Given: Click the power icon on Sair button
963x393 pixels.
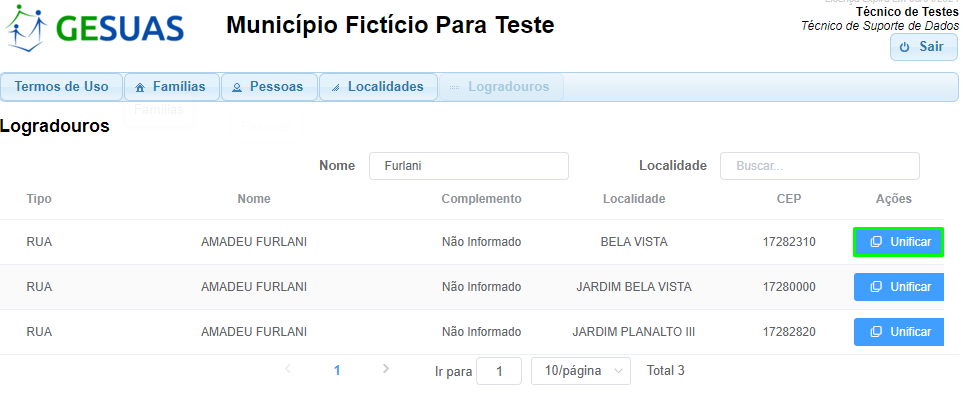Looking at the screenshot, I should click(904, 48).
